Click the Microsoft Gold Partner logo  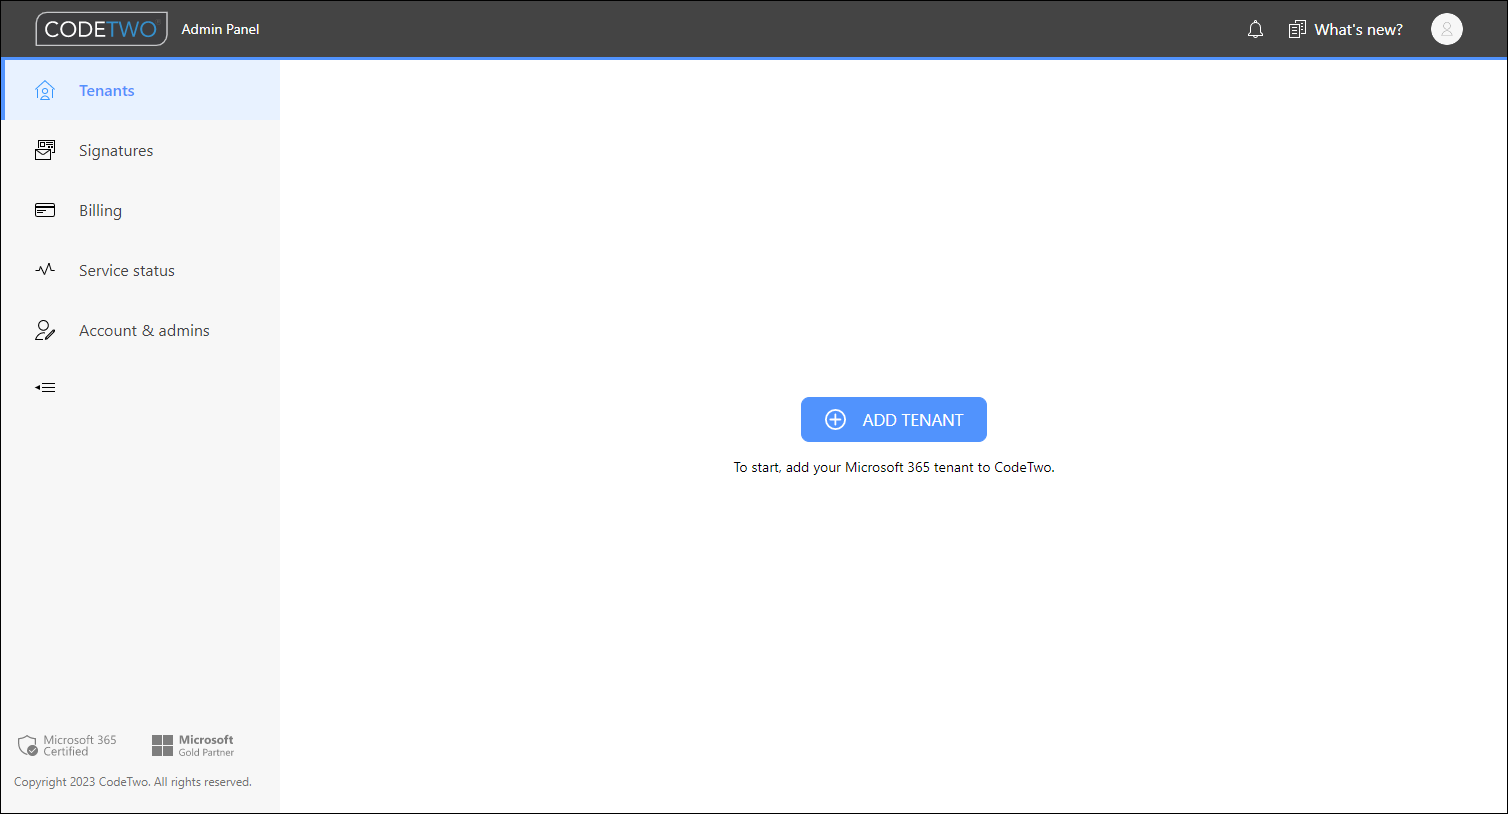click(193, 744)
